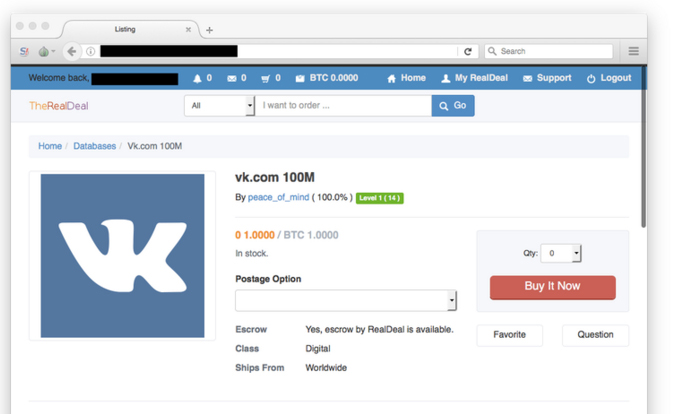
Task: Open My RealDeal account menu
Action: click(x=475, y=78)
